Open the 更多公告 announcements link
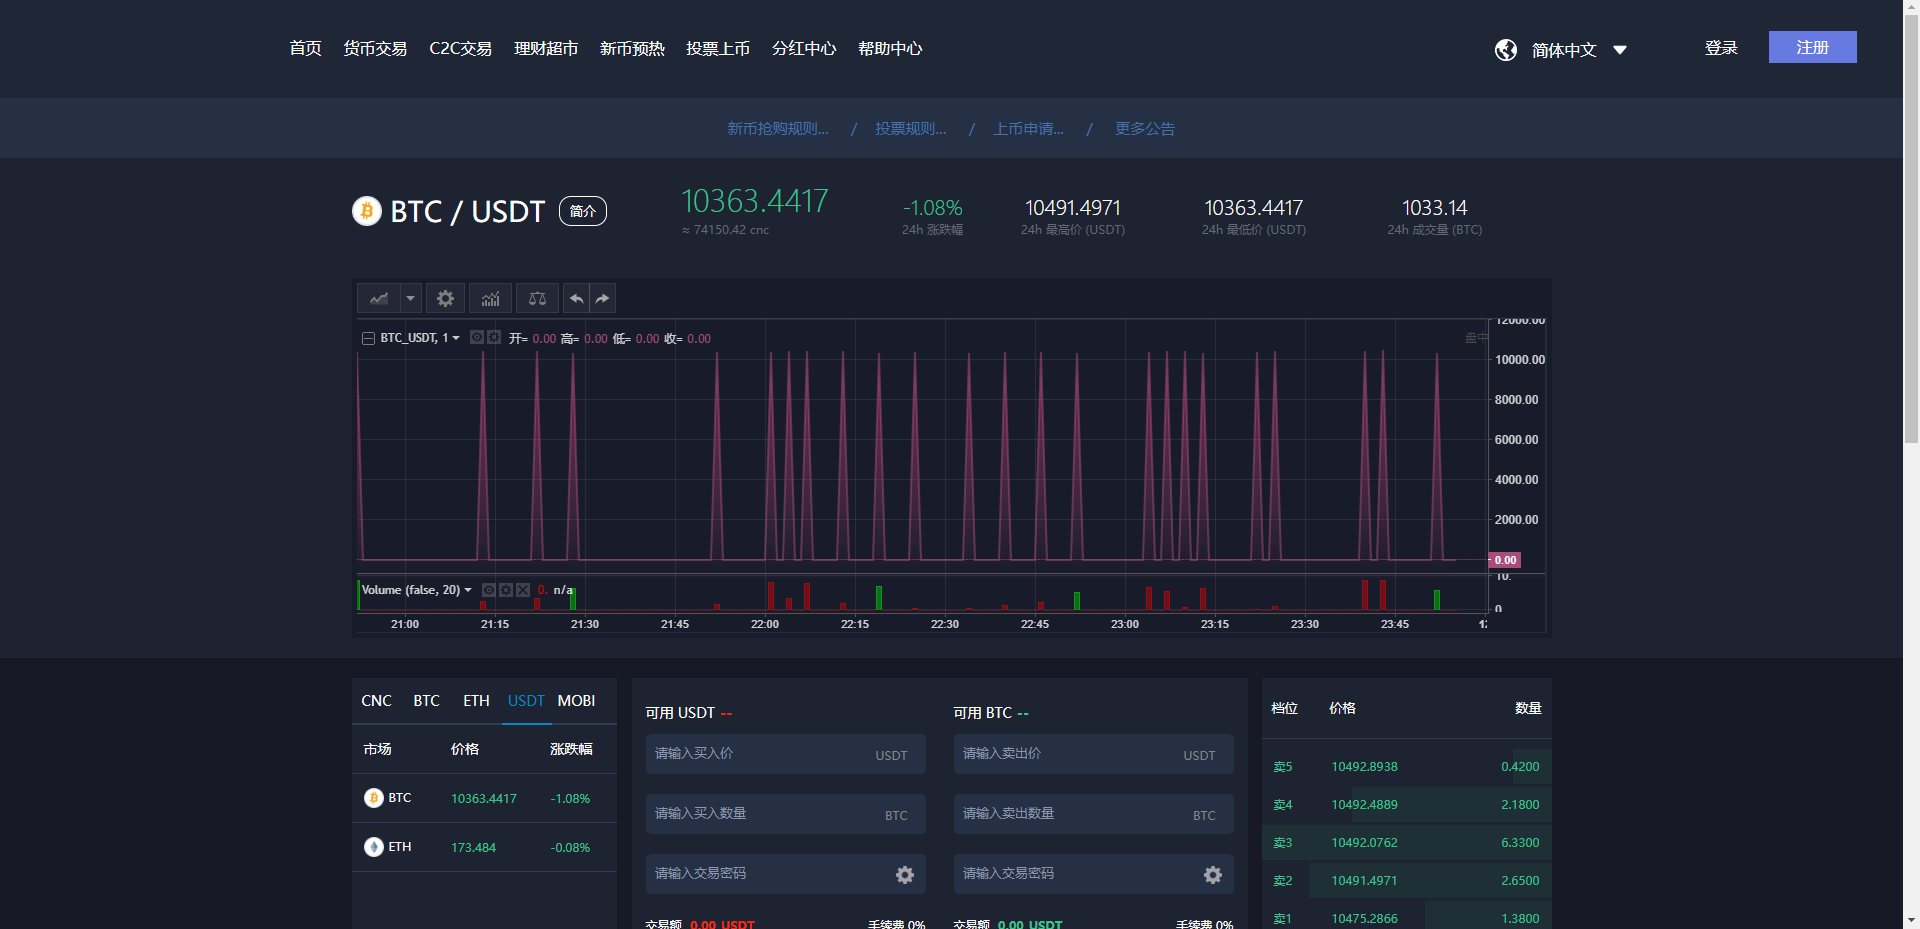This screenshot has height=929, width=1920. (1145, 128)
